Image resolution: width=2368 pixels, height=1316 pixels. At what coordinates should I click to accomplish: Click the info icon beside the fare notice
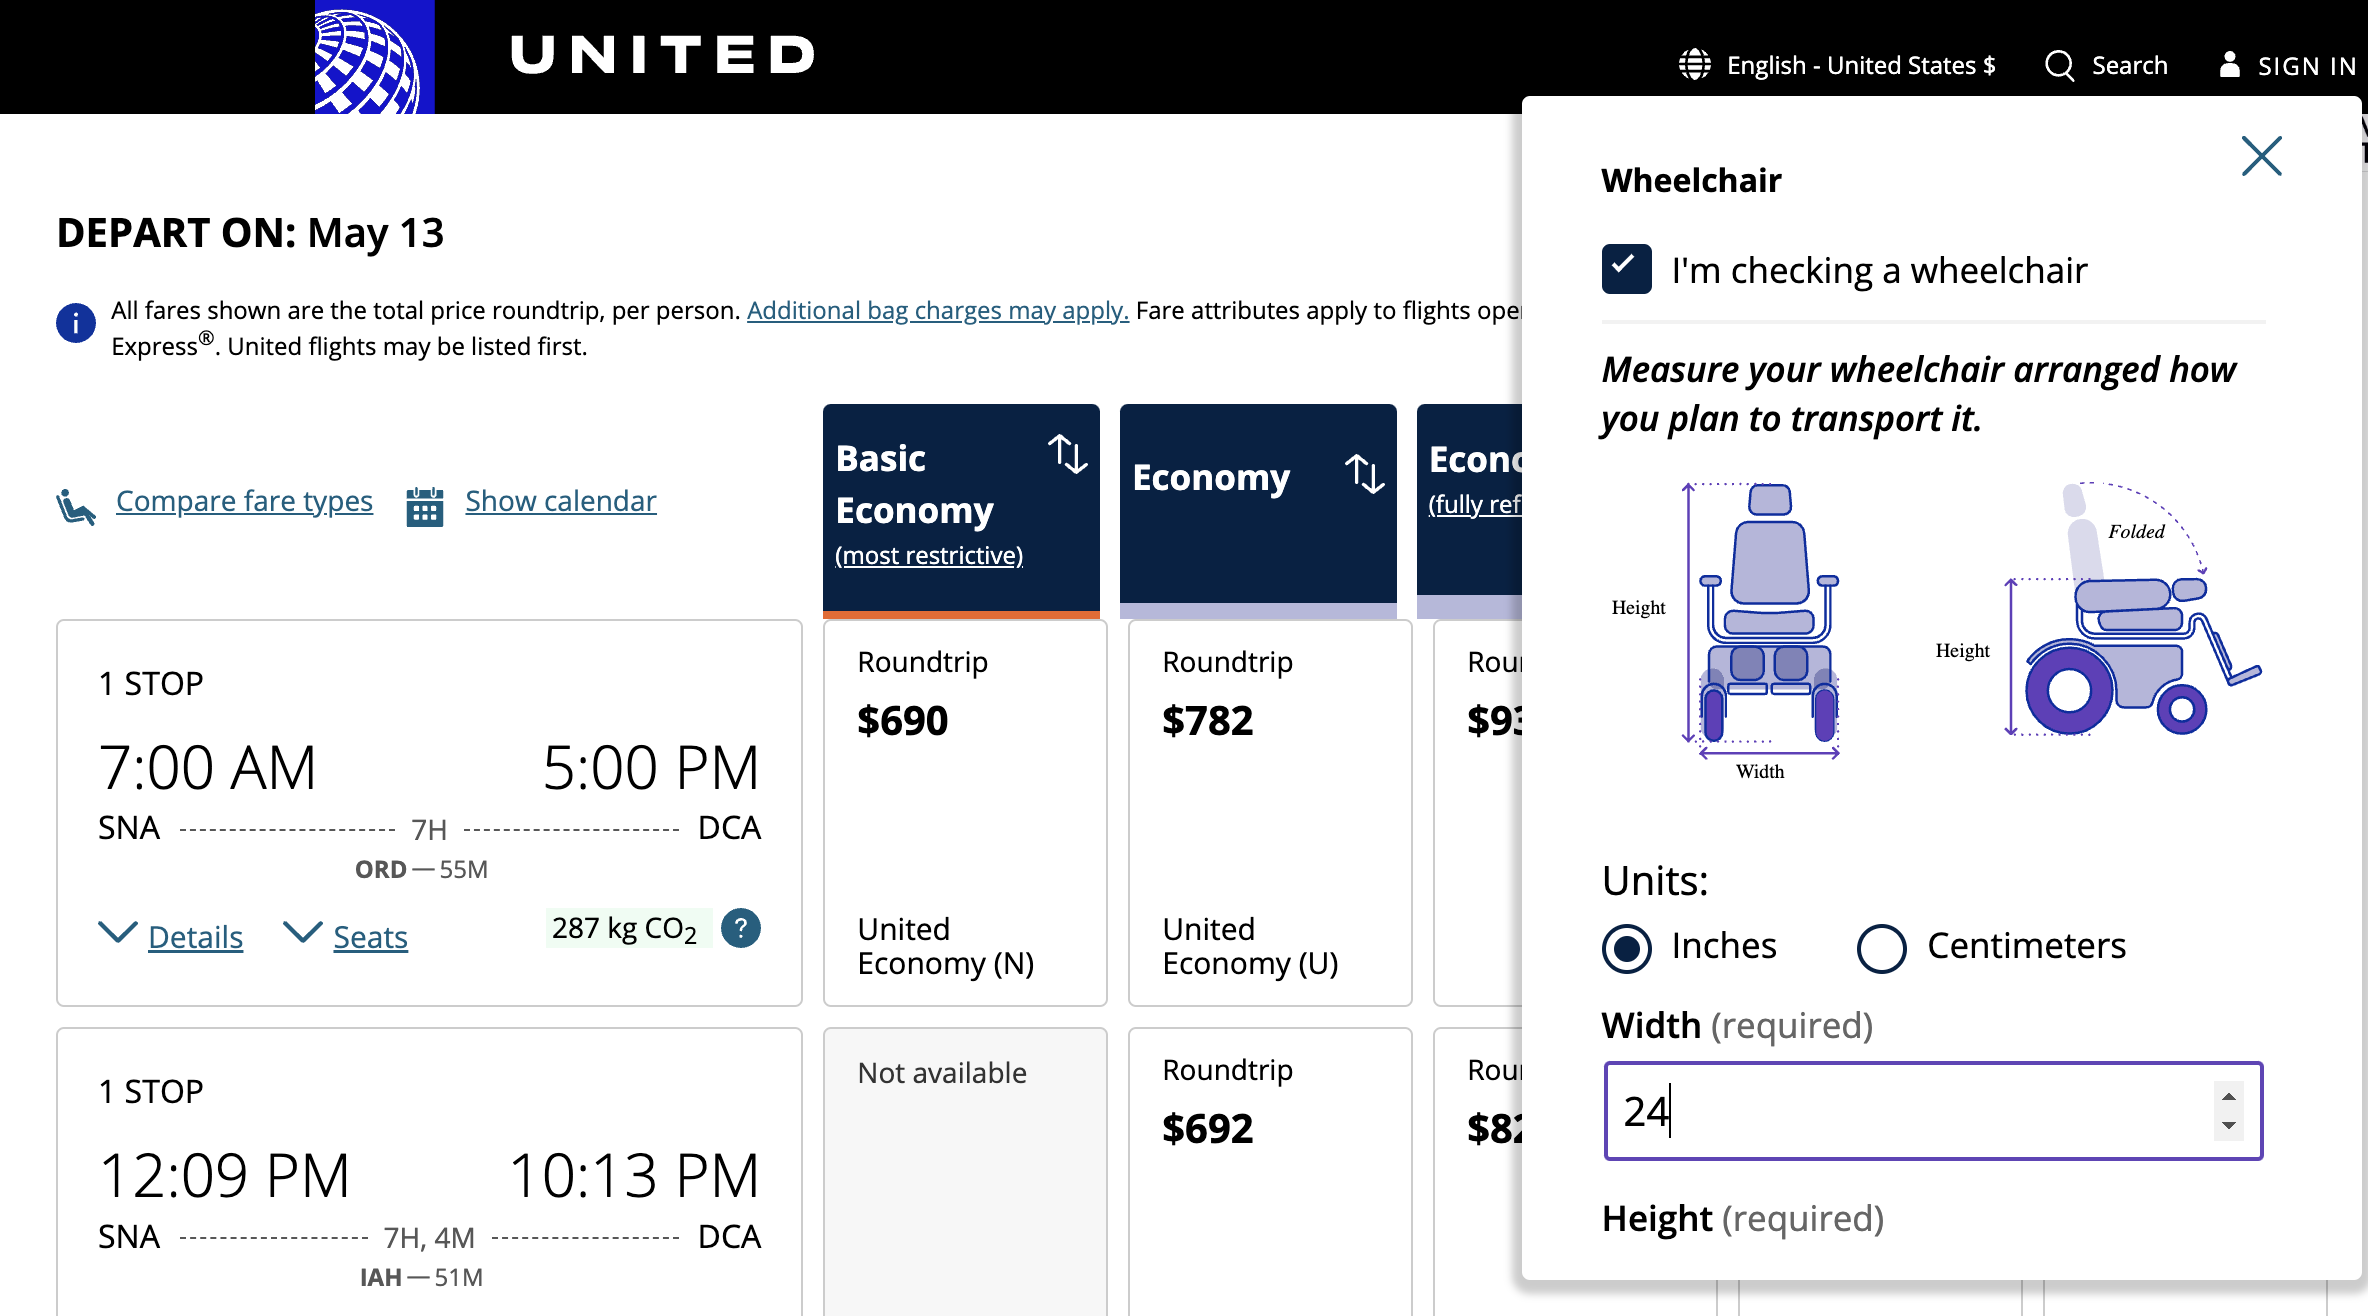pyautogui.click(x=75, y=323)
